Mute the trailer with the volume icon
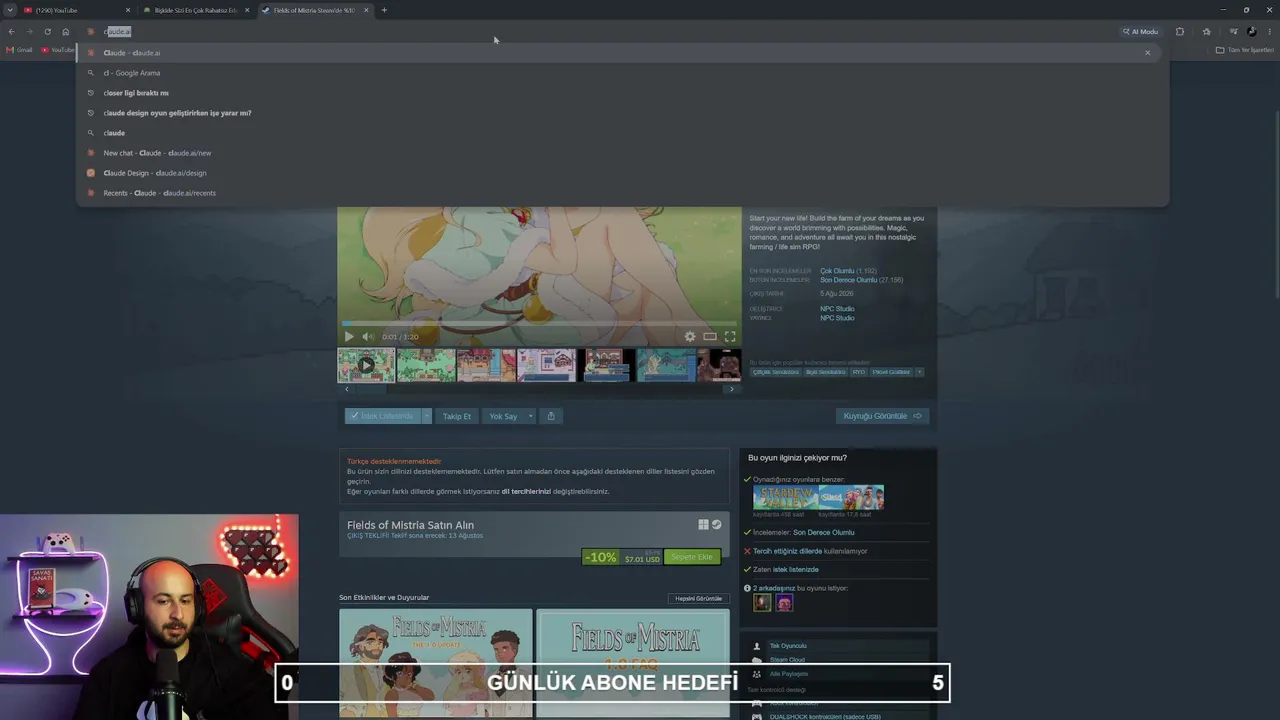Viewport: 1280px width, 720px height. point(367,337)
